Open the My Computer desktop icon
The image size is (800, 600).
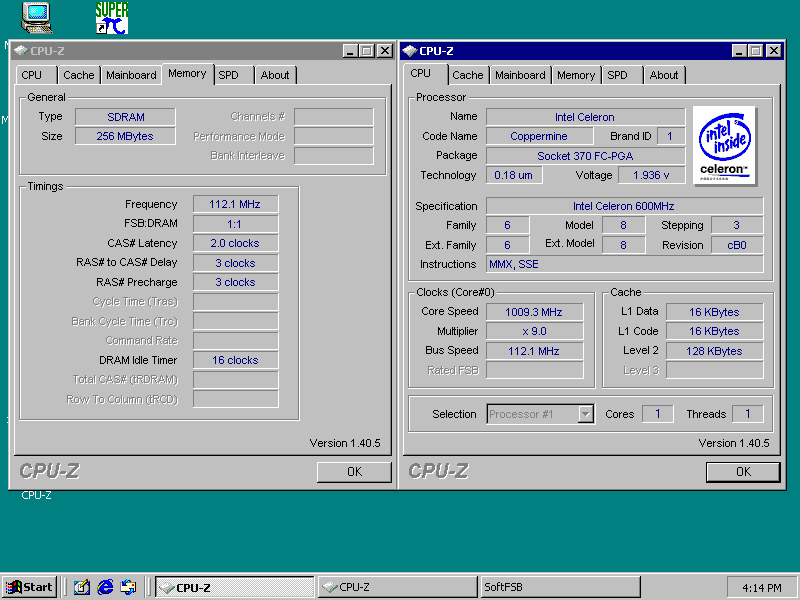tap(36, 18)
